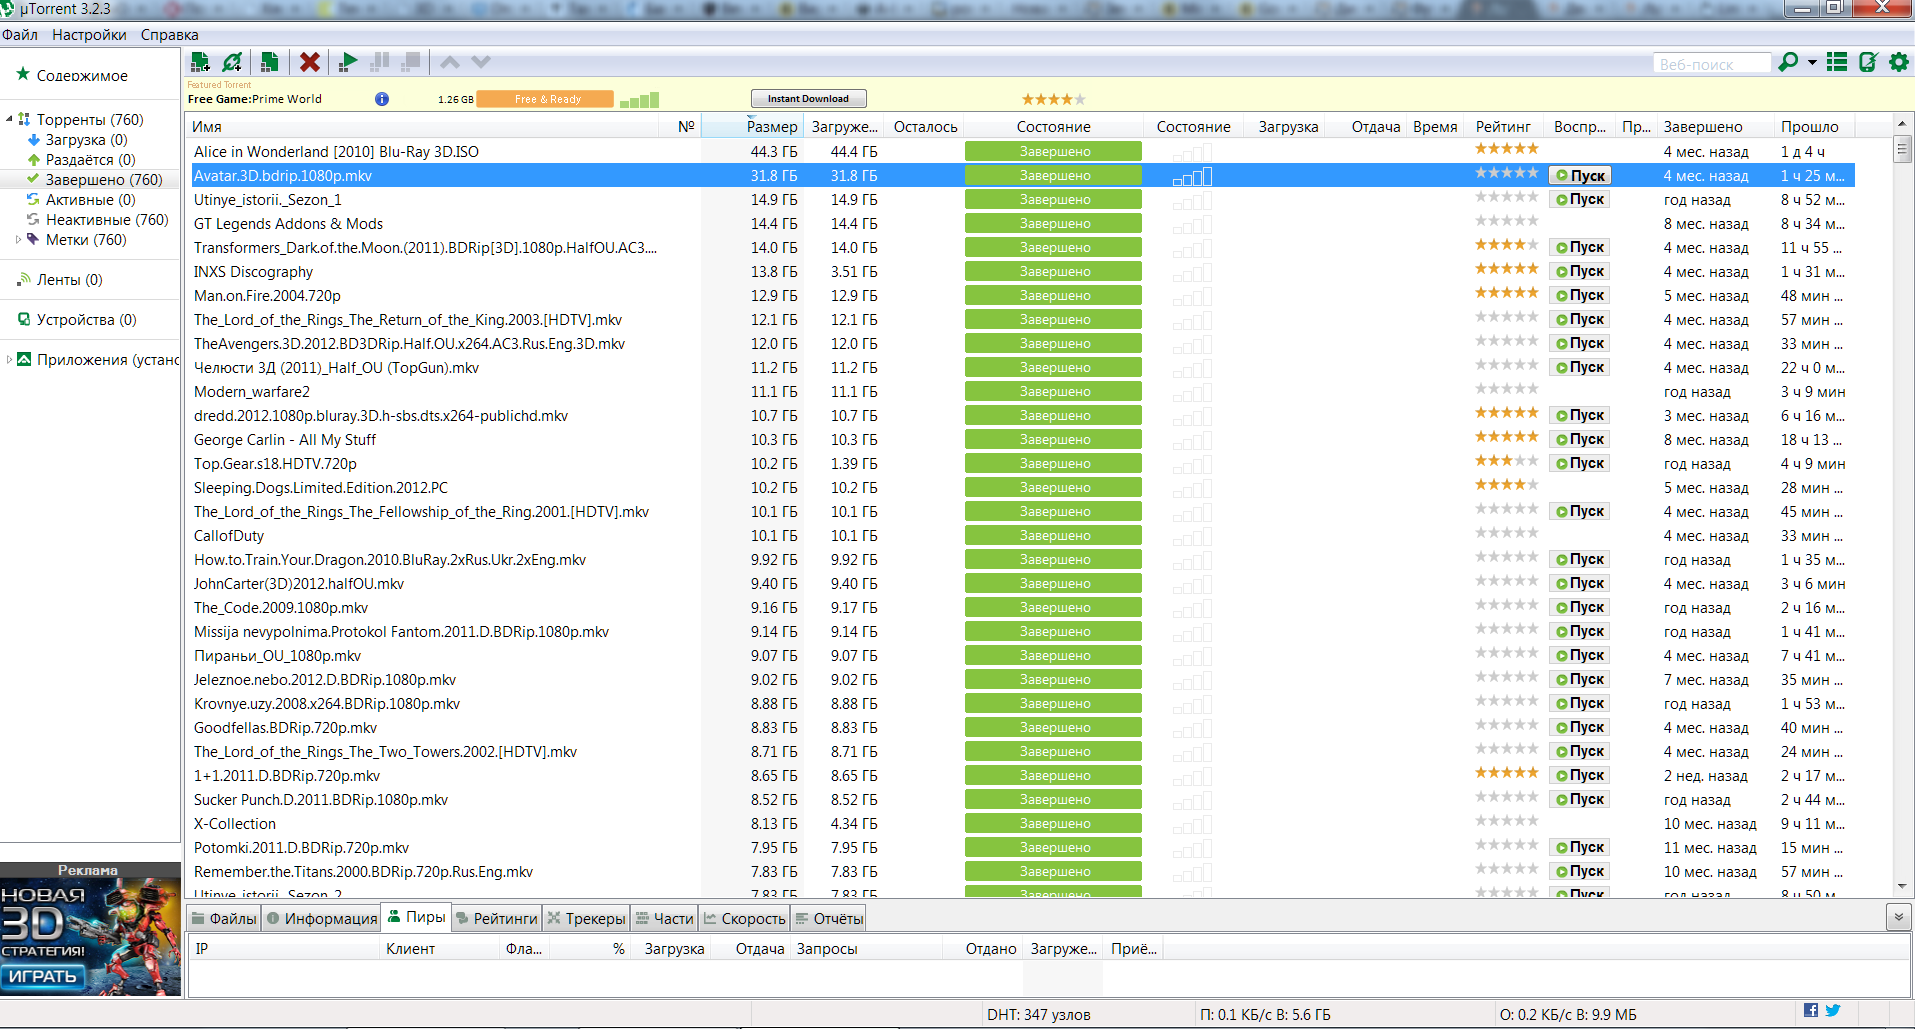
Task: Select Неактивные (760) category
Action: [107, 220]
